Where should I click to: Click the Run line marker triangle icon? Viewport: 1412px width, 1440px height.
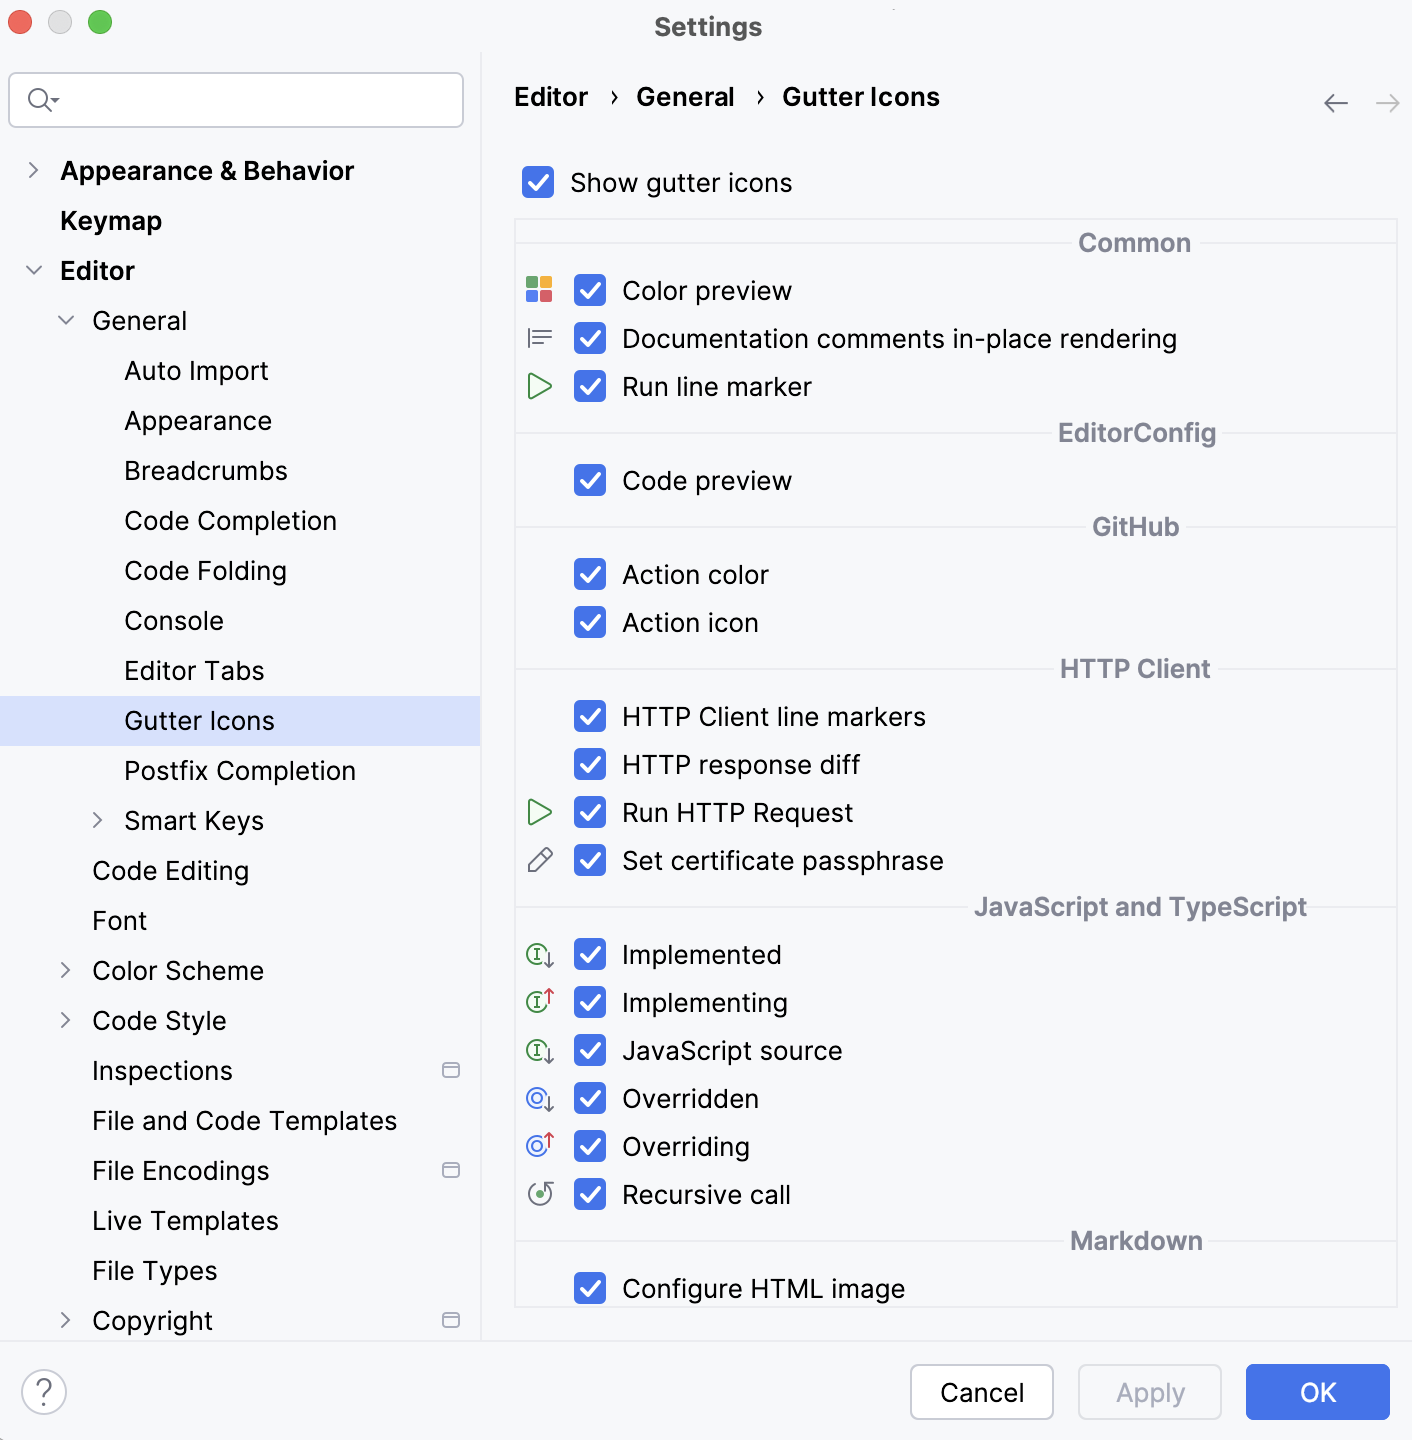click(x=539, y=386)
